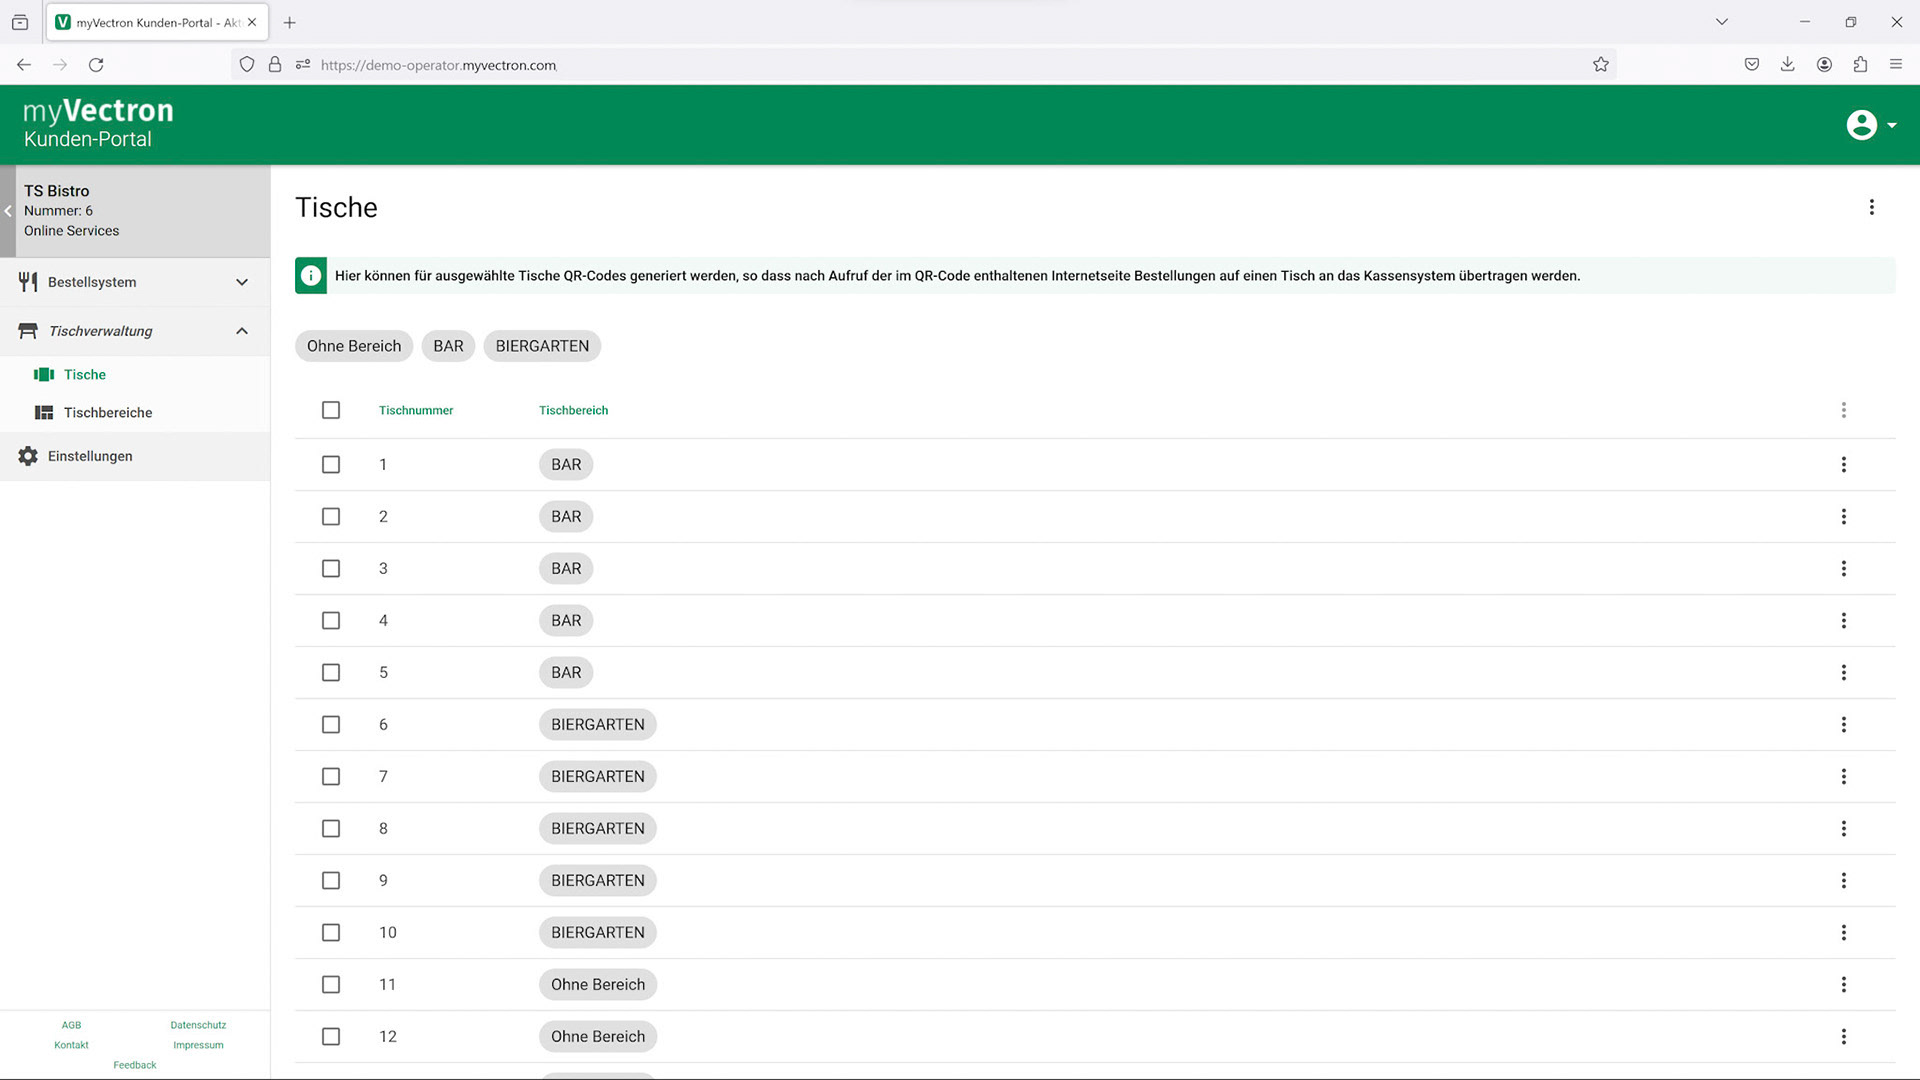Screen dimensions: 1920x1080
Task: Filter tables by the BIERGARTEN chip
Action: (542, 346)
